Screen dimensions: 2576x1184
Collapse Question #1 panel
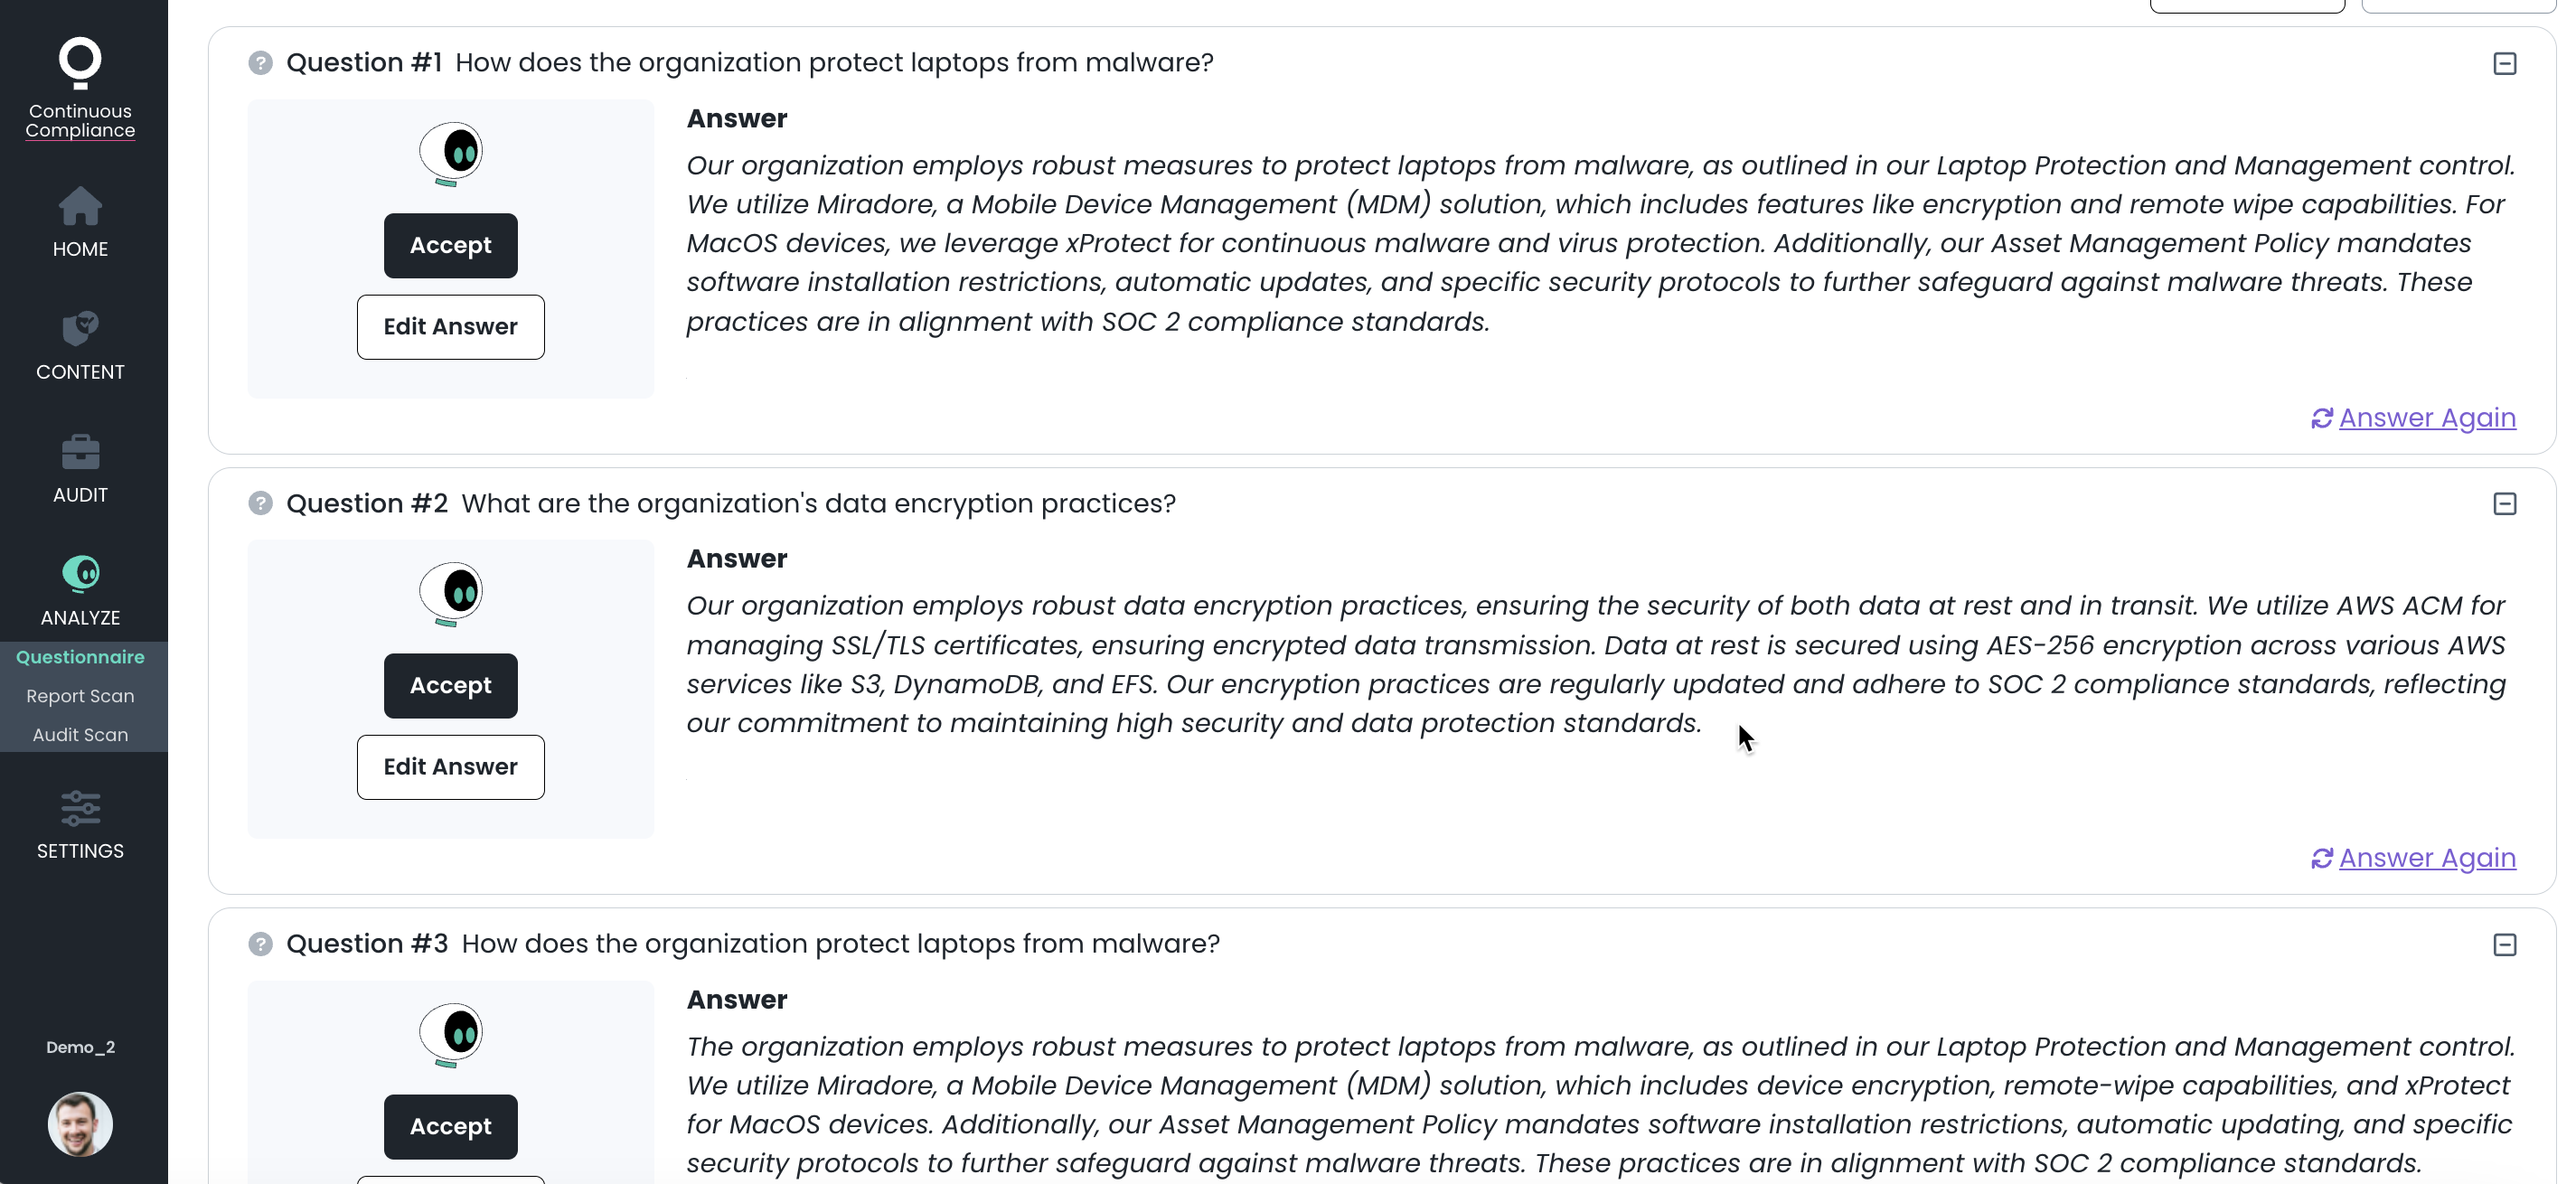2504,64
